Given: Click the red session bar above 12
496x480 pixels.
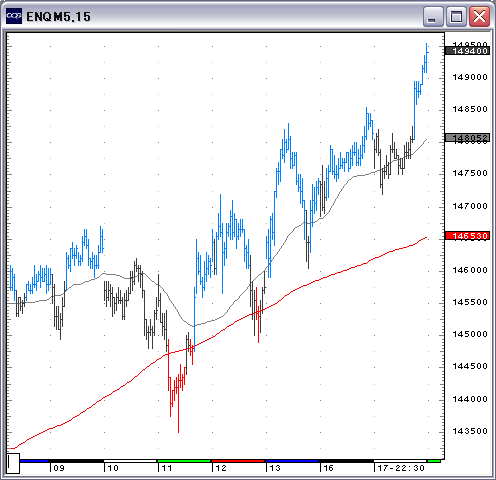Looking at the screenshot, I should point(238,461).
